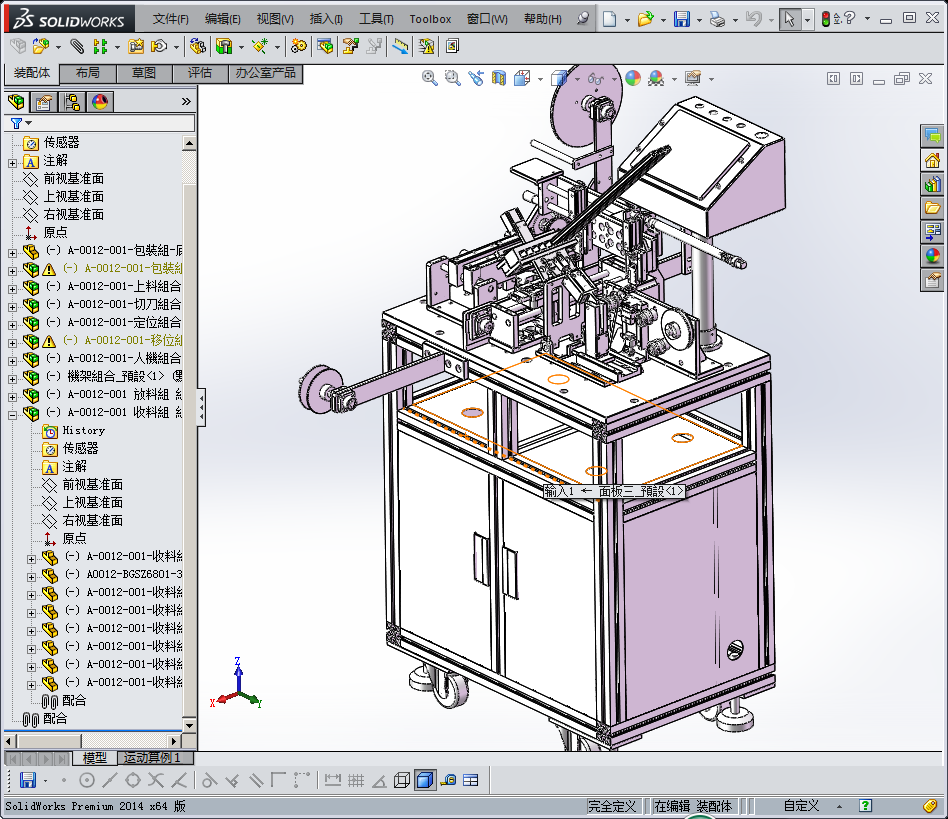Click the Save icon in the top toolbar
Image resolution: width=948 pixels, height=819 pixels.
681,19
